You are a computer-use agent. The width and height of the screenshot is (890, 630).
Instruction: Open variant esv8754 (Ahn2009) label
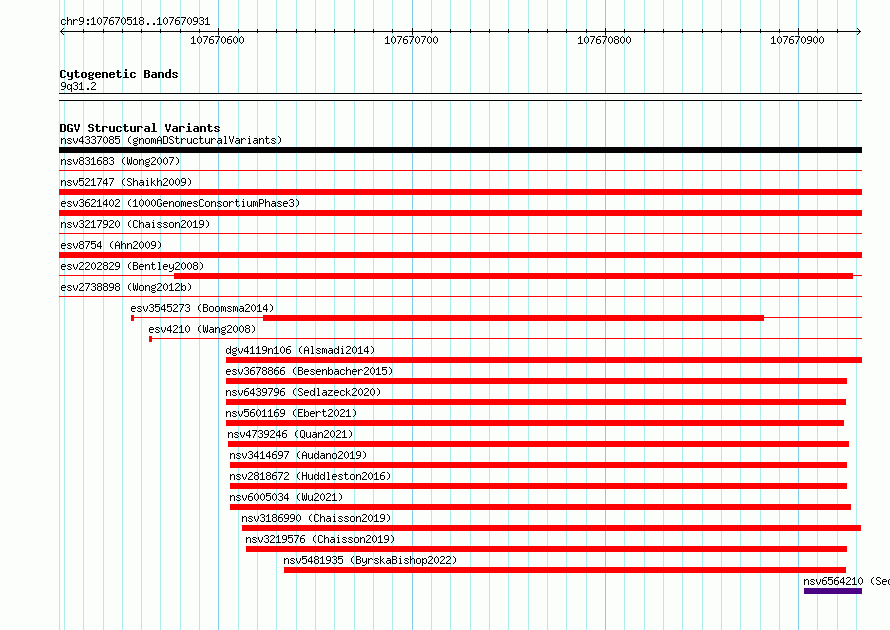111,245
